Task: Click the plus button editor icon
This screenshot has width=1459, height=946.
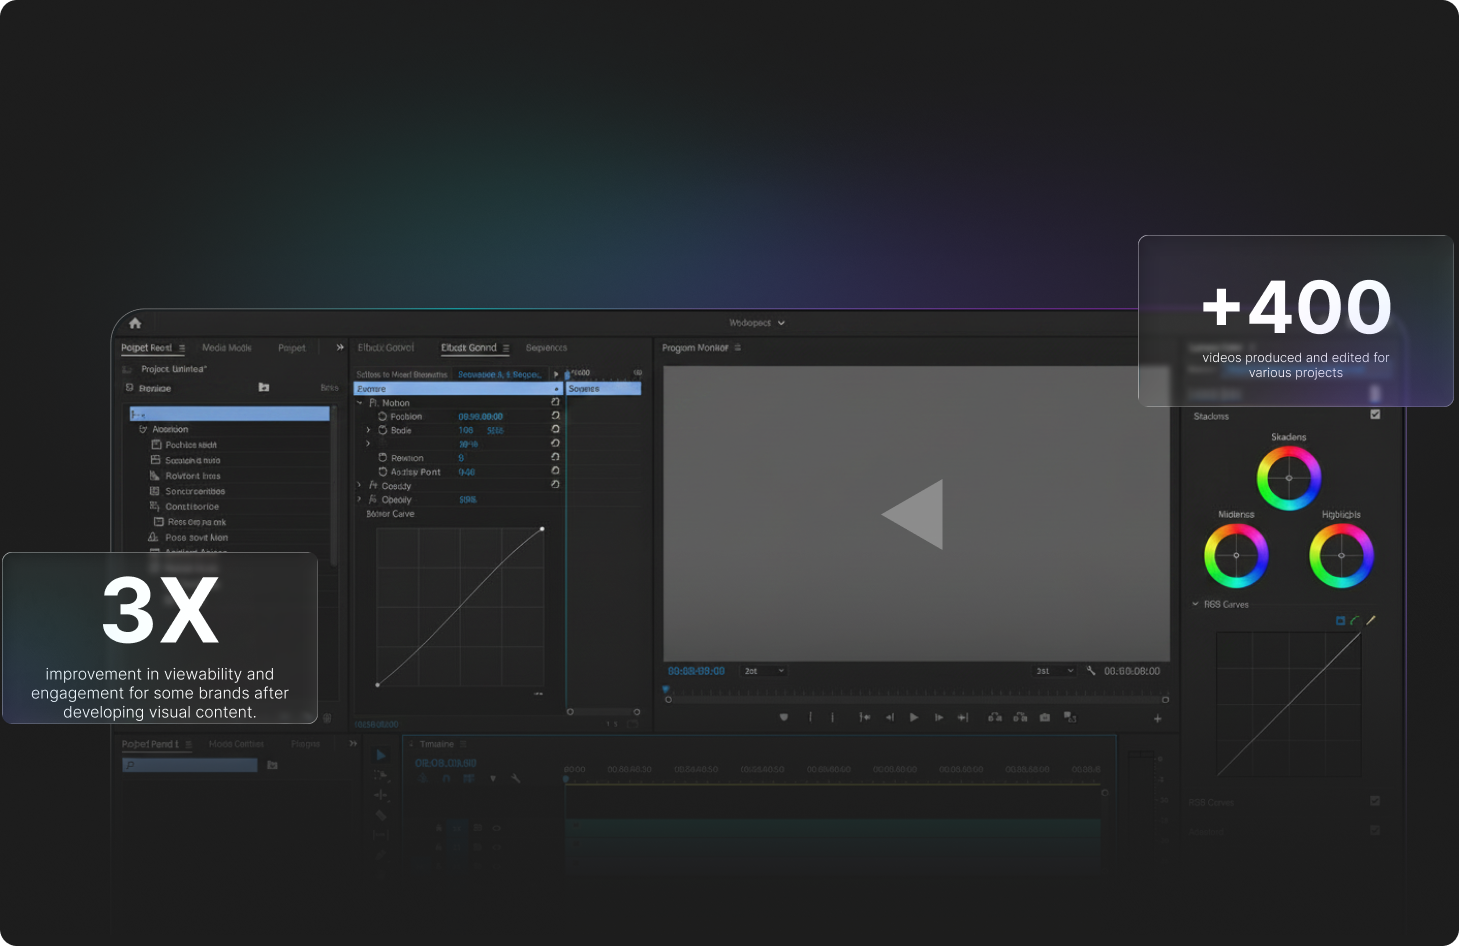Action: pyautogui.click(x=1158, y=718)
